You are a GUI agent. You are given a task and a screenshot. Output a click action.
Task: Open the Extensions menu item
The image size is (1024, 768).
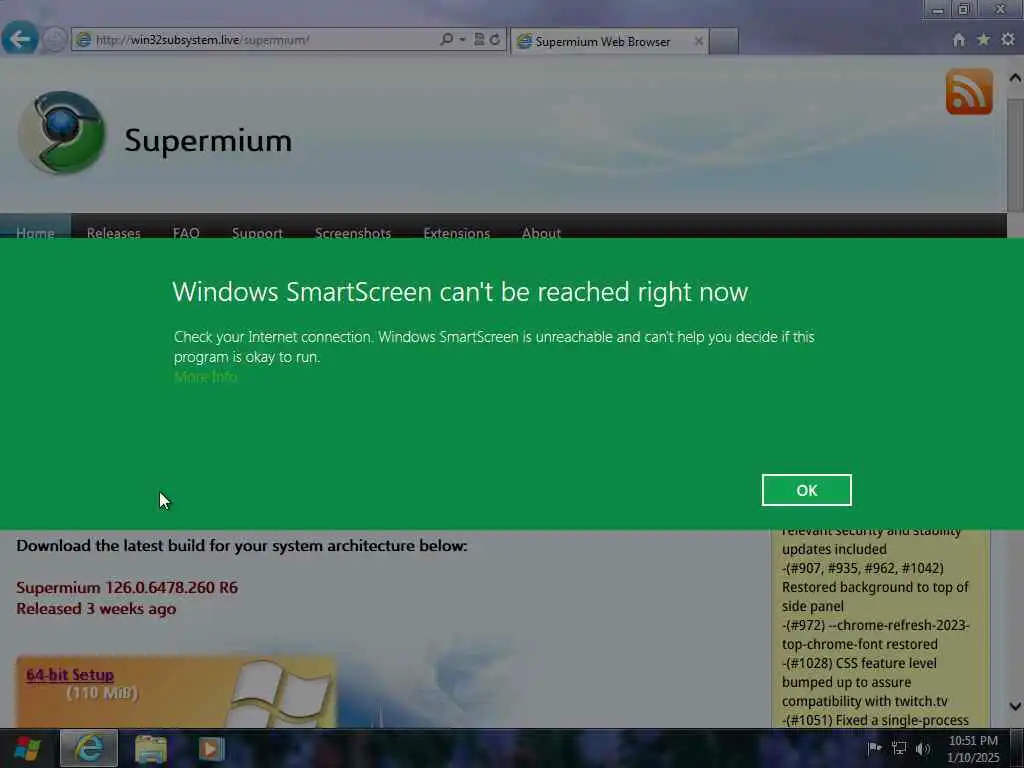pyautogui.click(x=456, y=232)
